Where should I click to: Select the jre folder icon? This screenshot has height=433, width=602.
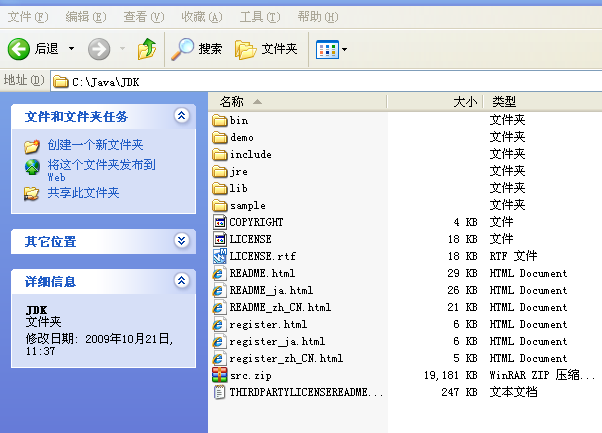click(x=220, y=171)
